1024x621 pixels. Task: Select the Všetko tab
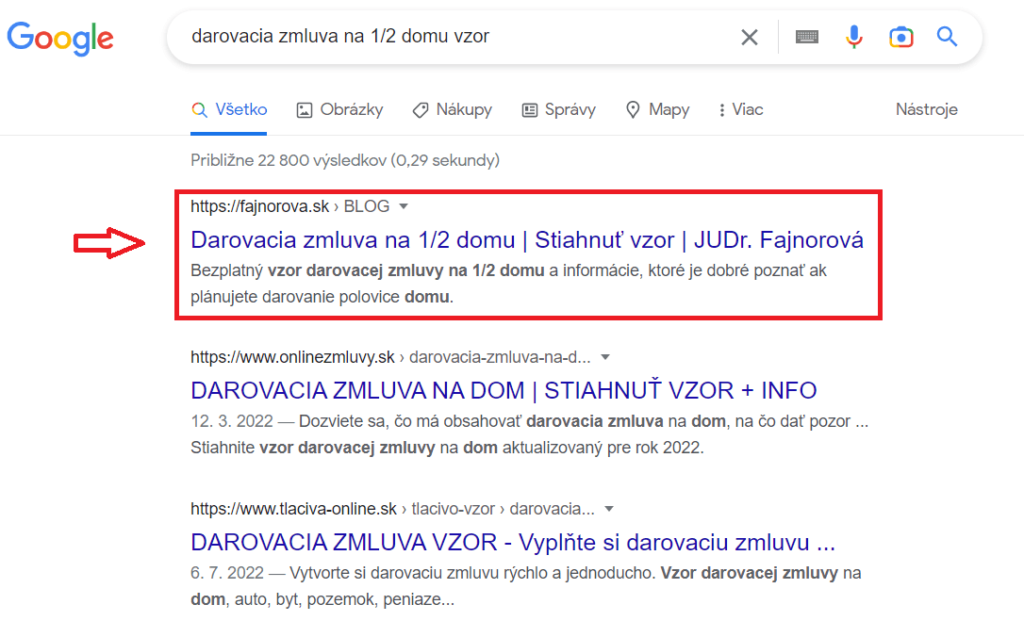[229, 110]
